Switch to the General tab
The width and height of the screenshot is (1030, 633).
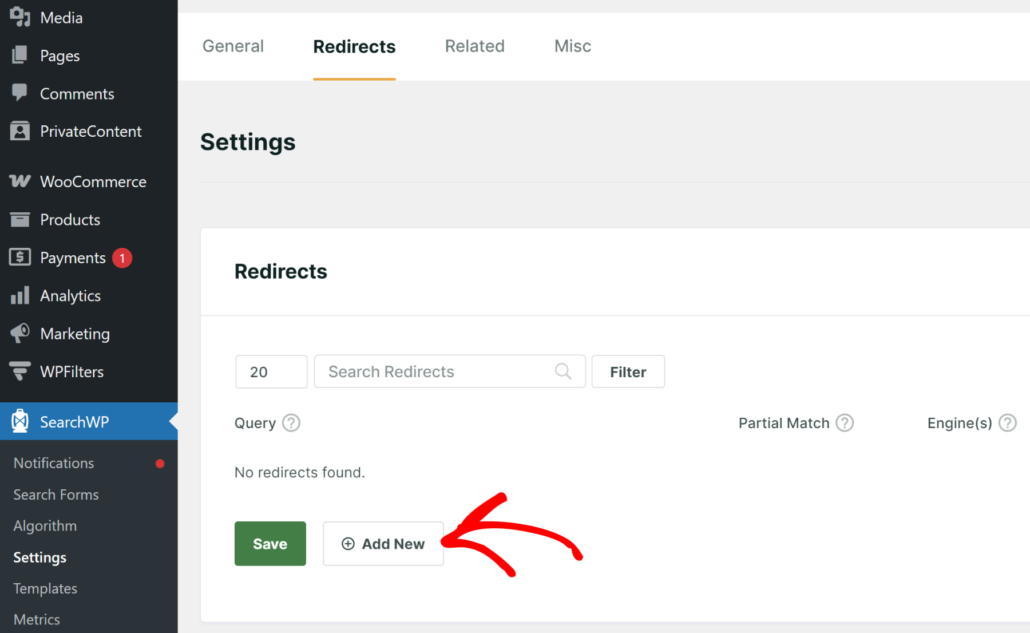(x=233, y=46)
